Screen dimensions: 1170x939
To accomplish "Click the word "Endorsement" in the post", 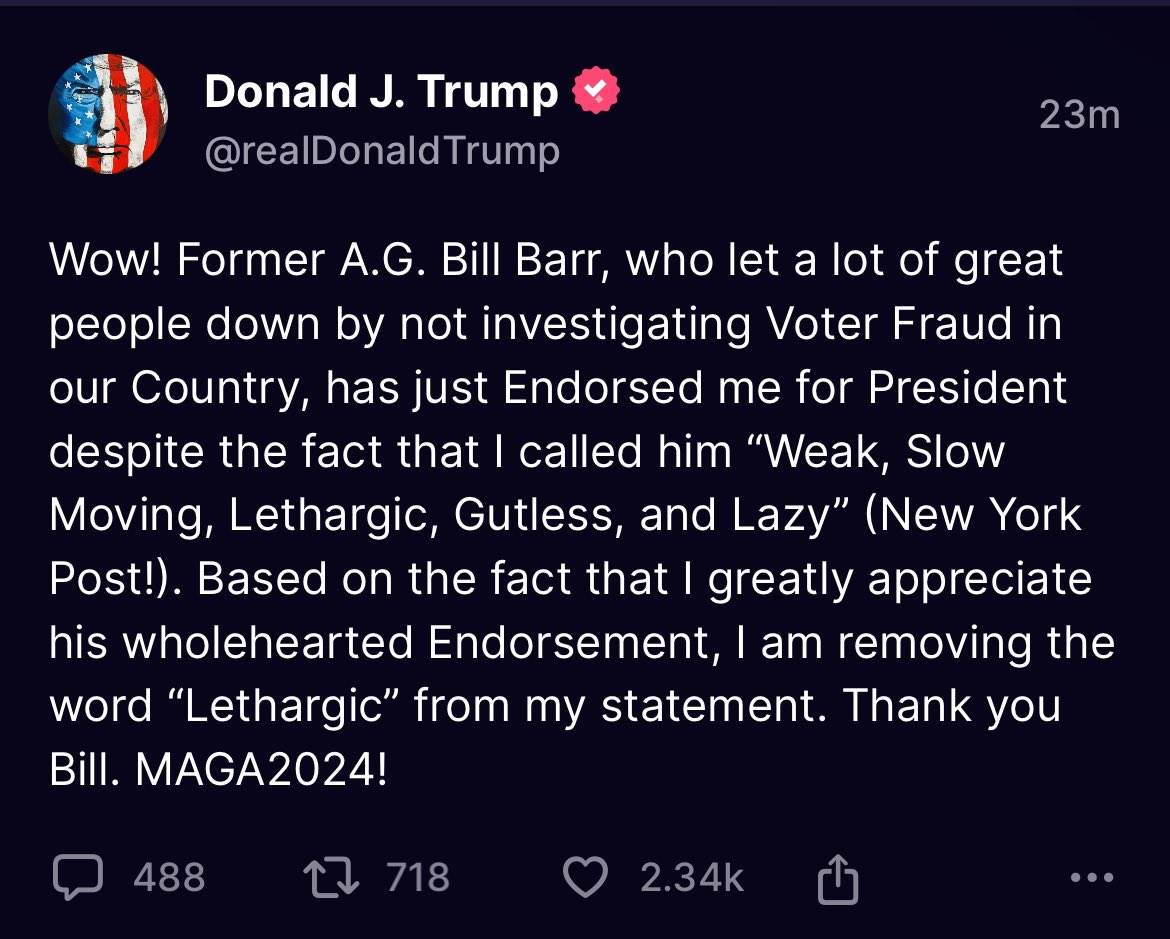I will click(570, 643).
